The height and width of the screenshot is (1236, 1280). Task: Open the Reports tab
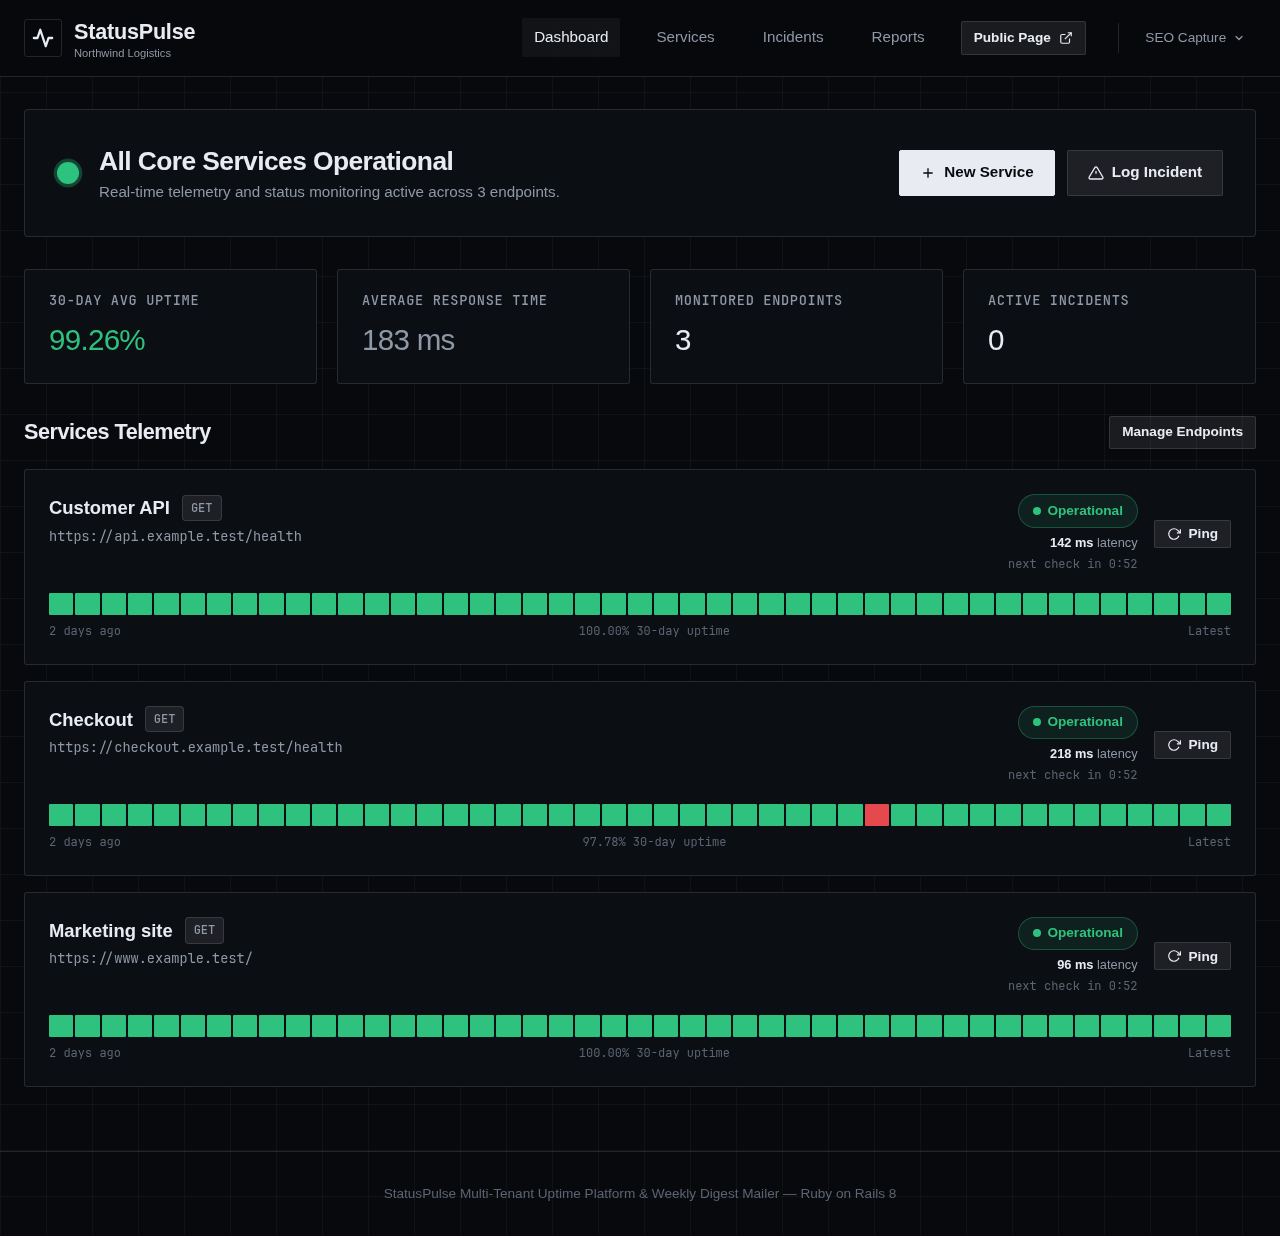click(x=898, y=37)
